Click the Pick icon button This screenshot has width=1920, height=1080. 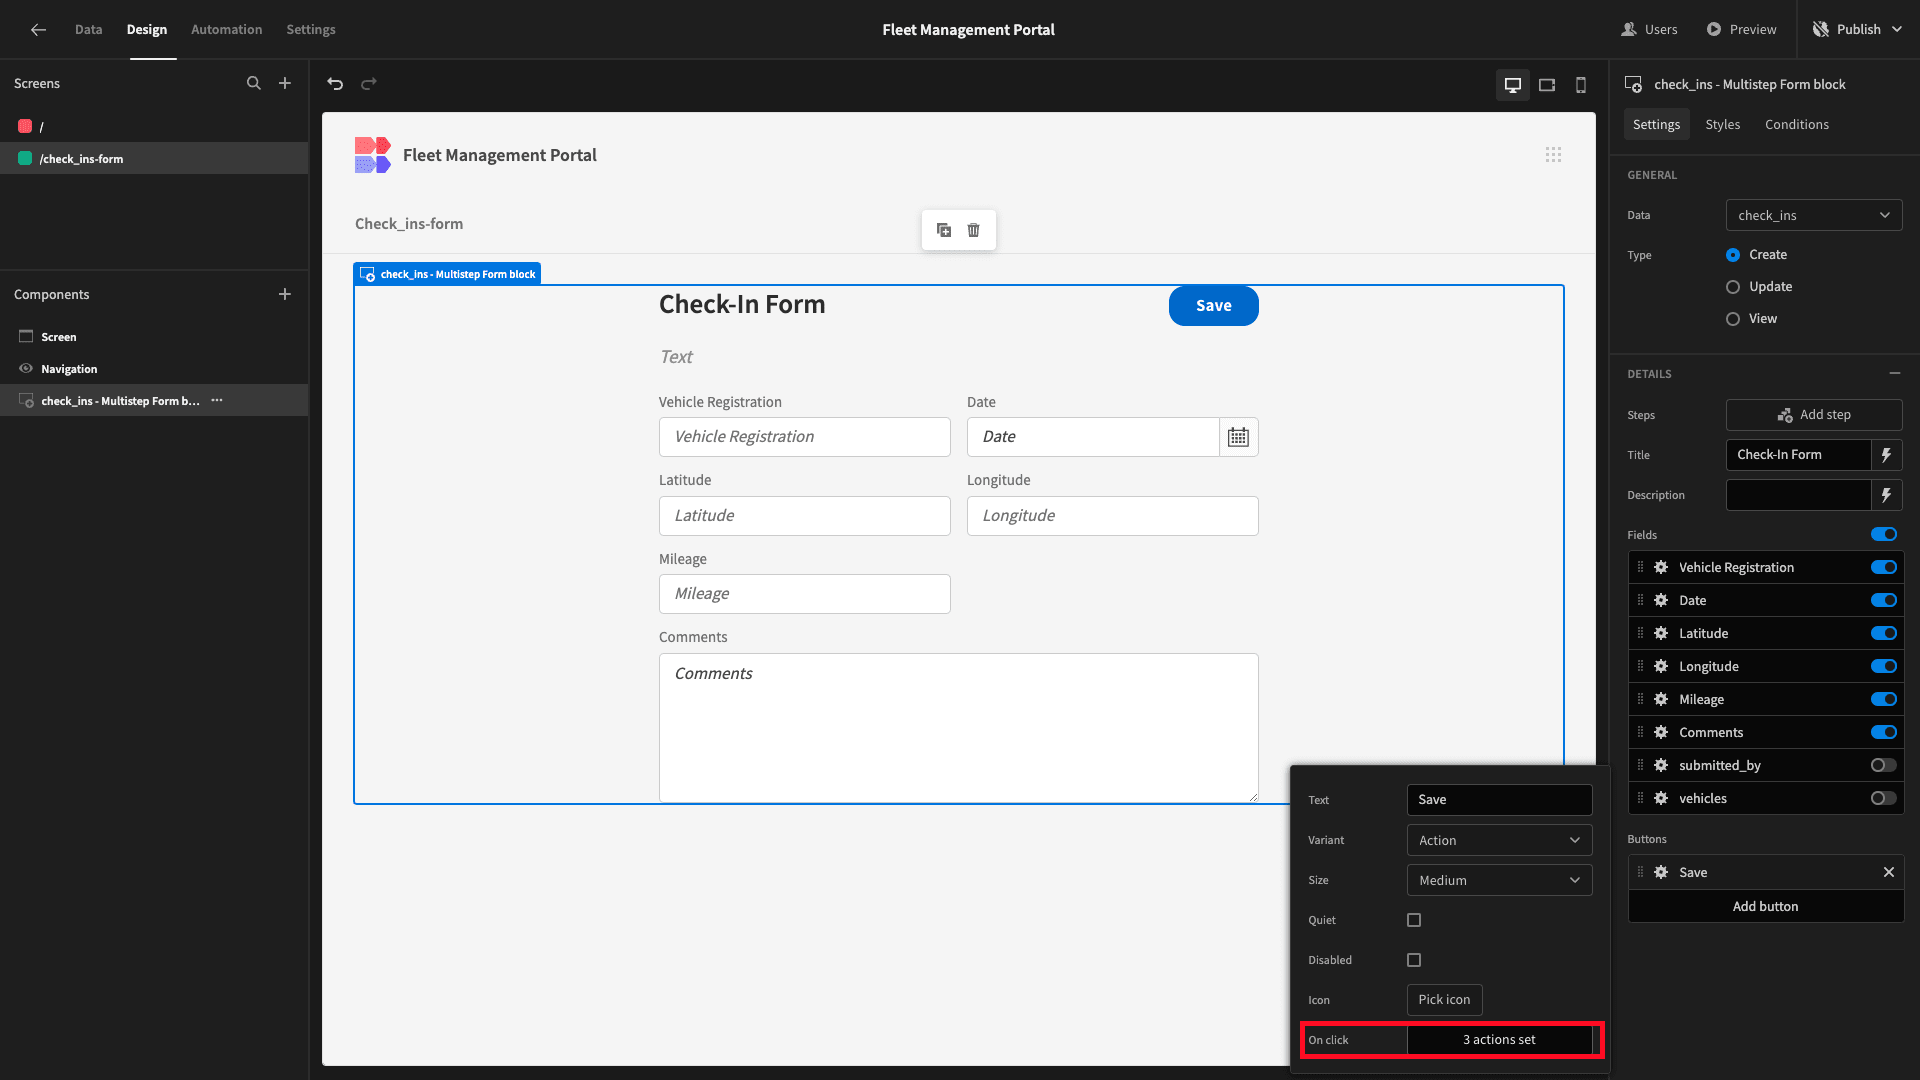pyautogui.click(x=1444, y=1000)
